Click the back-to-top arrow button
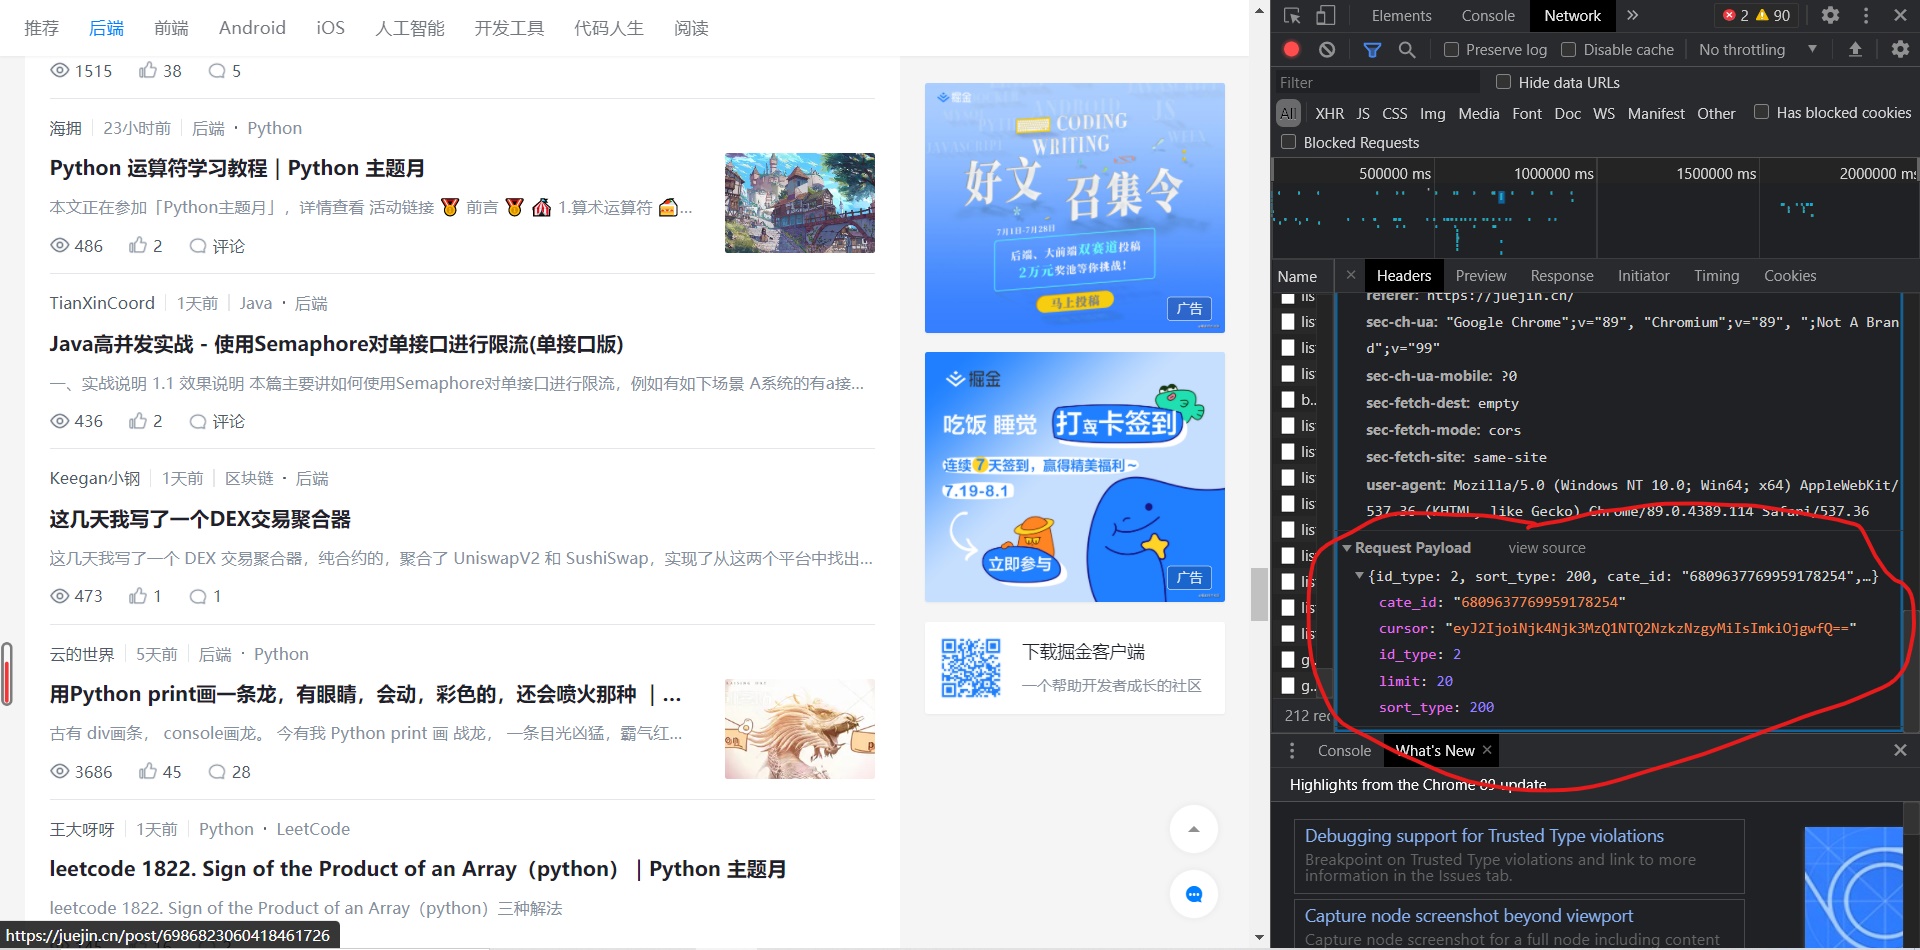The image size is (1920, 950). point(1194,829)
